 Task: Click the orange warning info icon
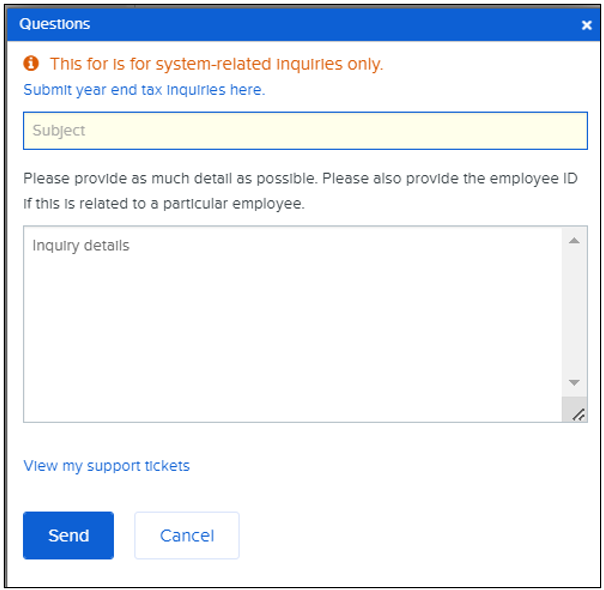coord(31,64)
